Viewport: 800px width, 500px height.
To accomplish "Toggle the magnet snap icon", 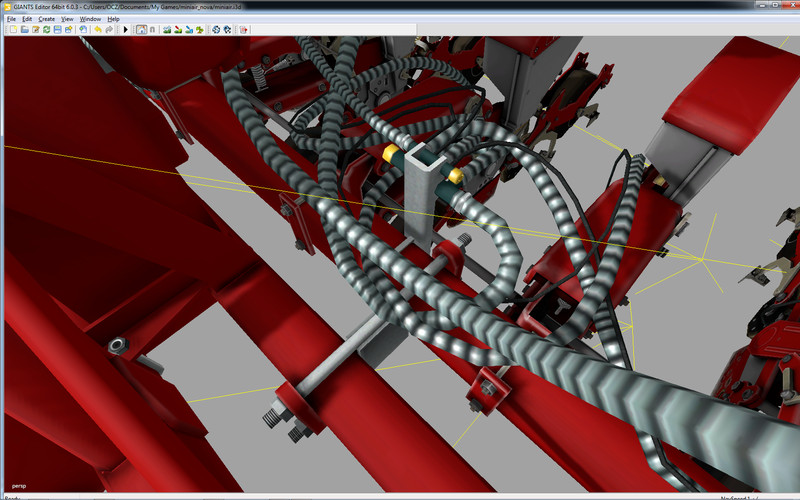I will click(151, 30).
